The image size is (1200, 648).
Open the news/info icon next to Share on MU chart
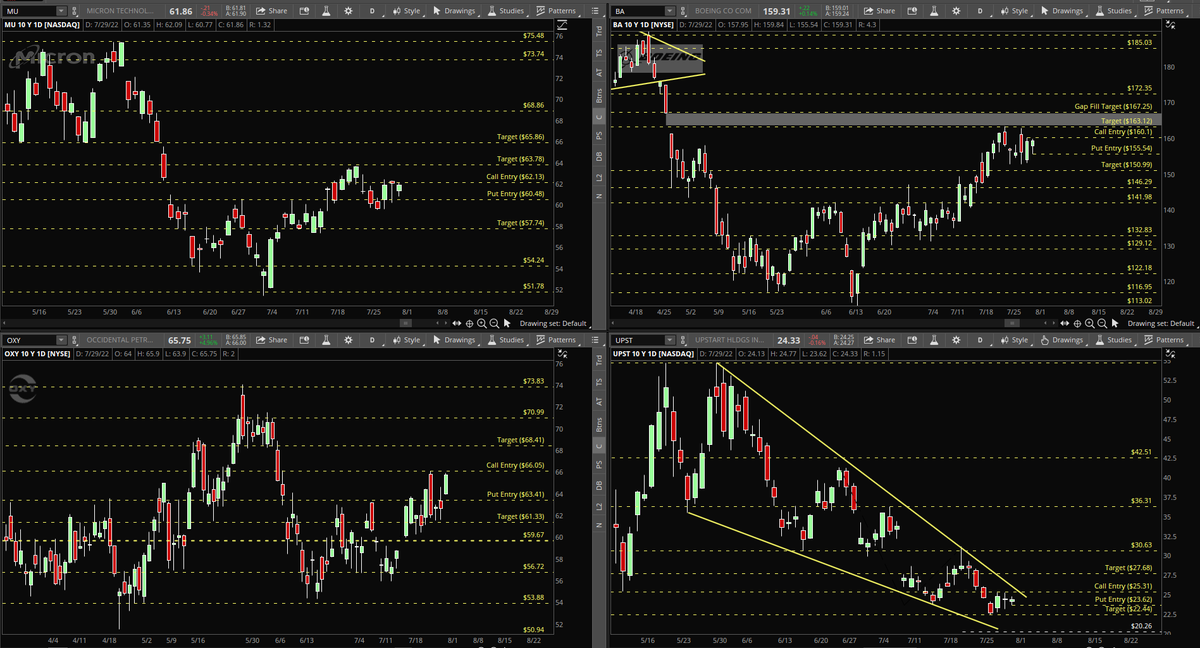coord(304,10)
